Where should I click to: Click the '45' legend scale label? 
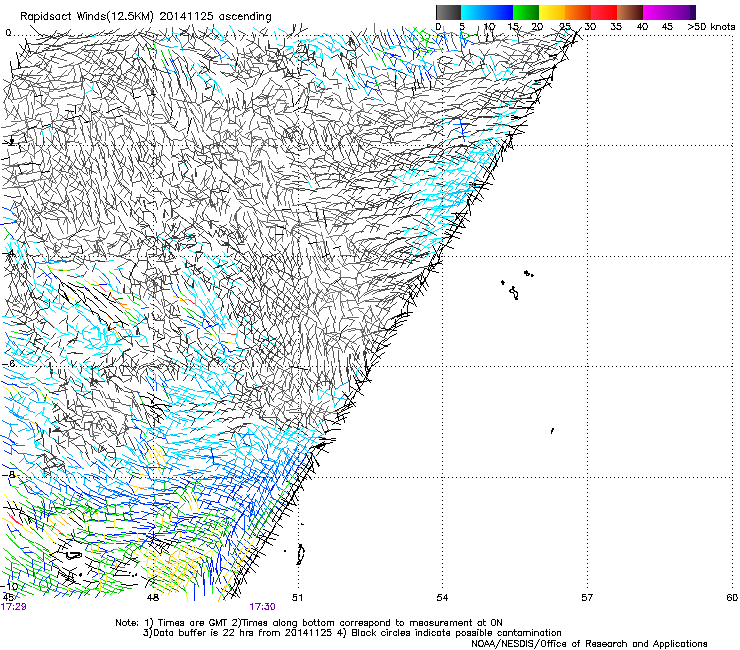tap(667, 27)
